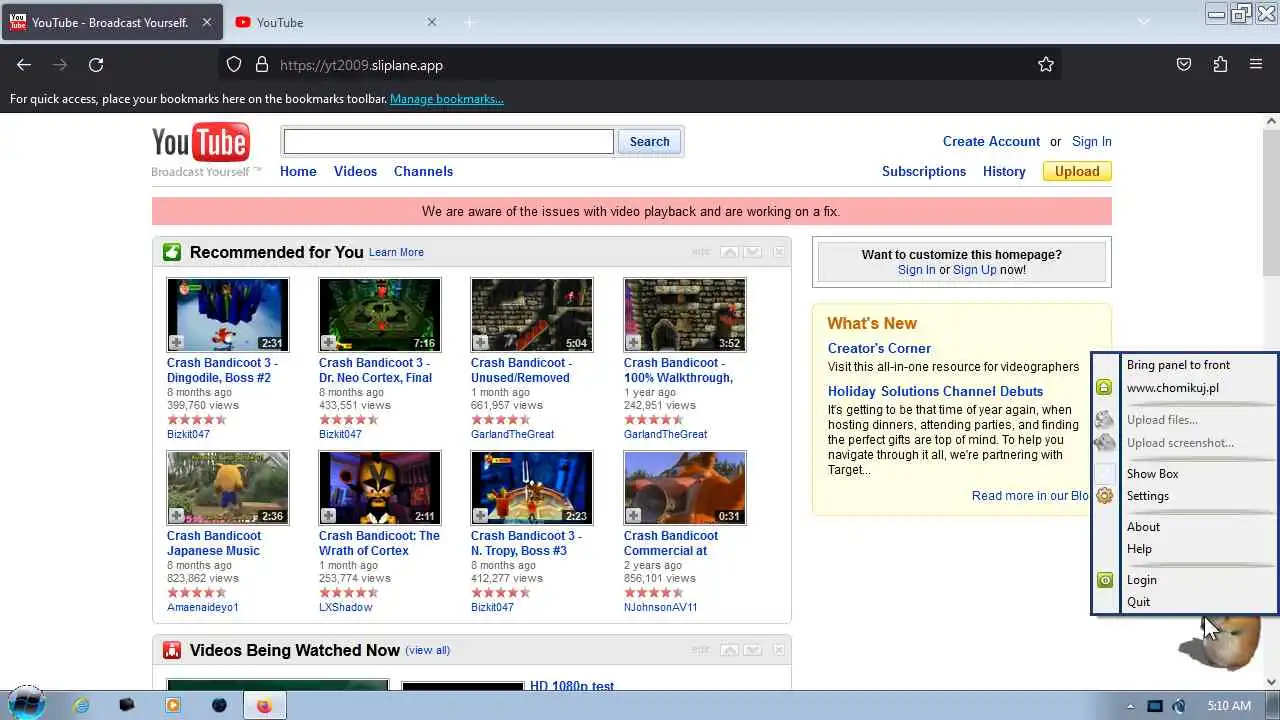Move Recommended for You module down
Viewport: 1280px width, 720px height.
(x=753, y=252)
